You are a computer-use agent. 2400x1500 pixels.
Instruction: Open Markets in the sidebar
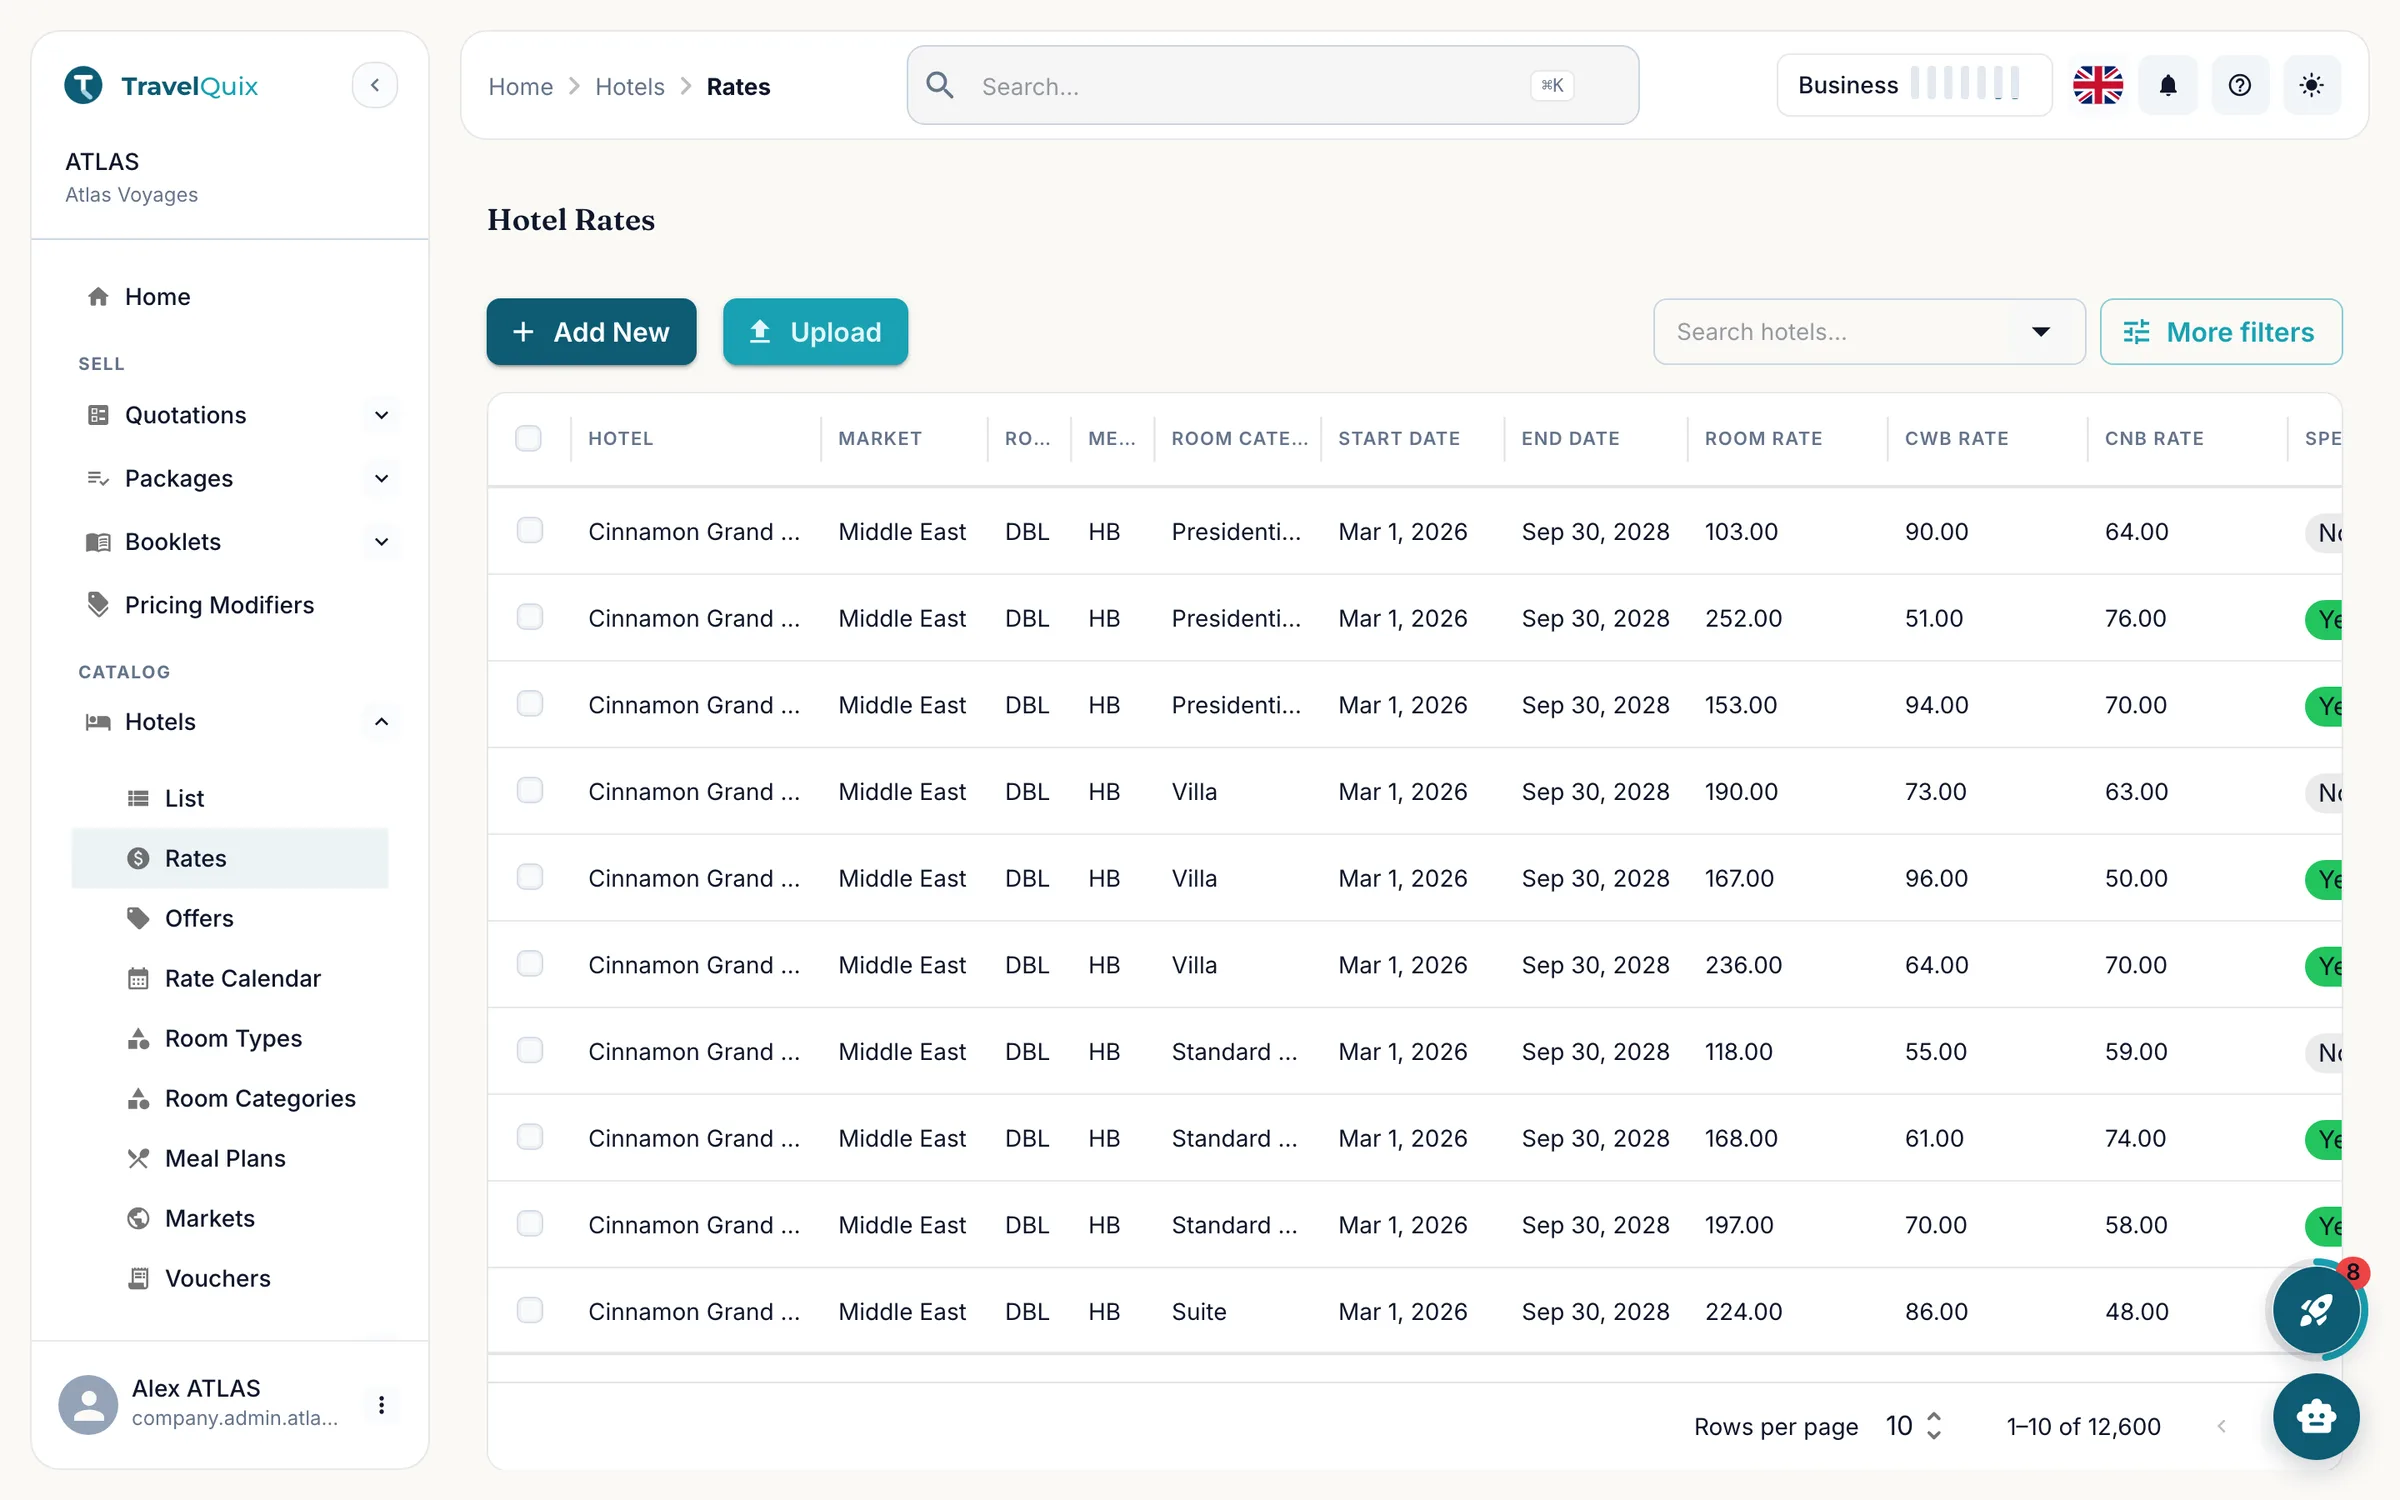[230, 1218]
